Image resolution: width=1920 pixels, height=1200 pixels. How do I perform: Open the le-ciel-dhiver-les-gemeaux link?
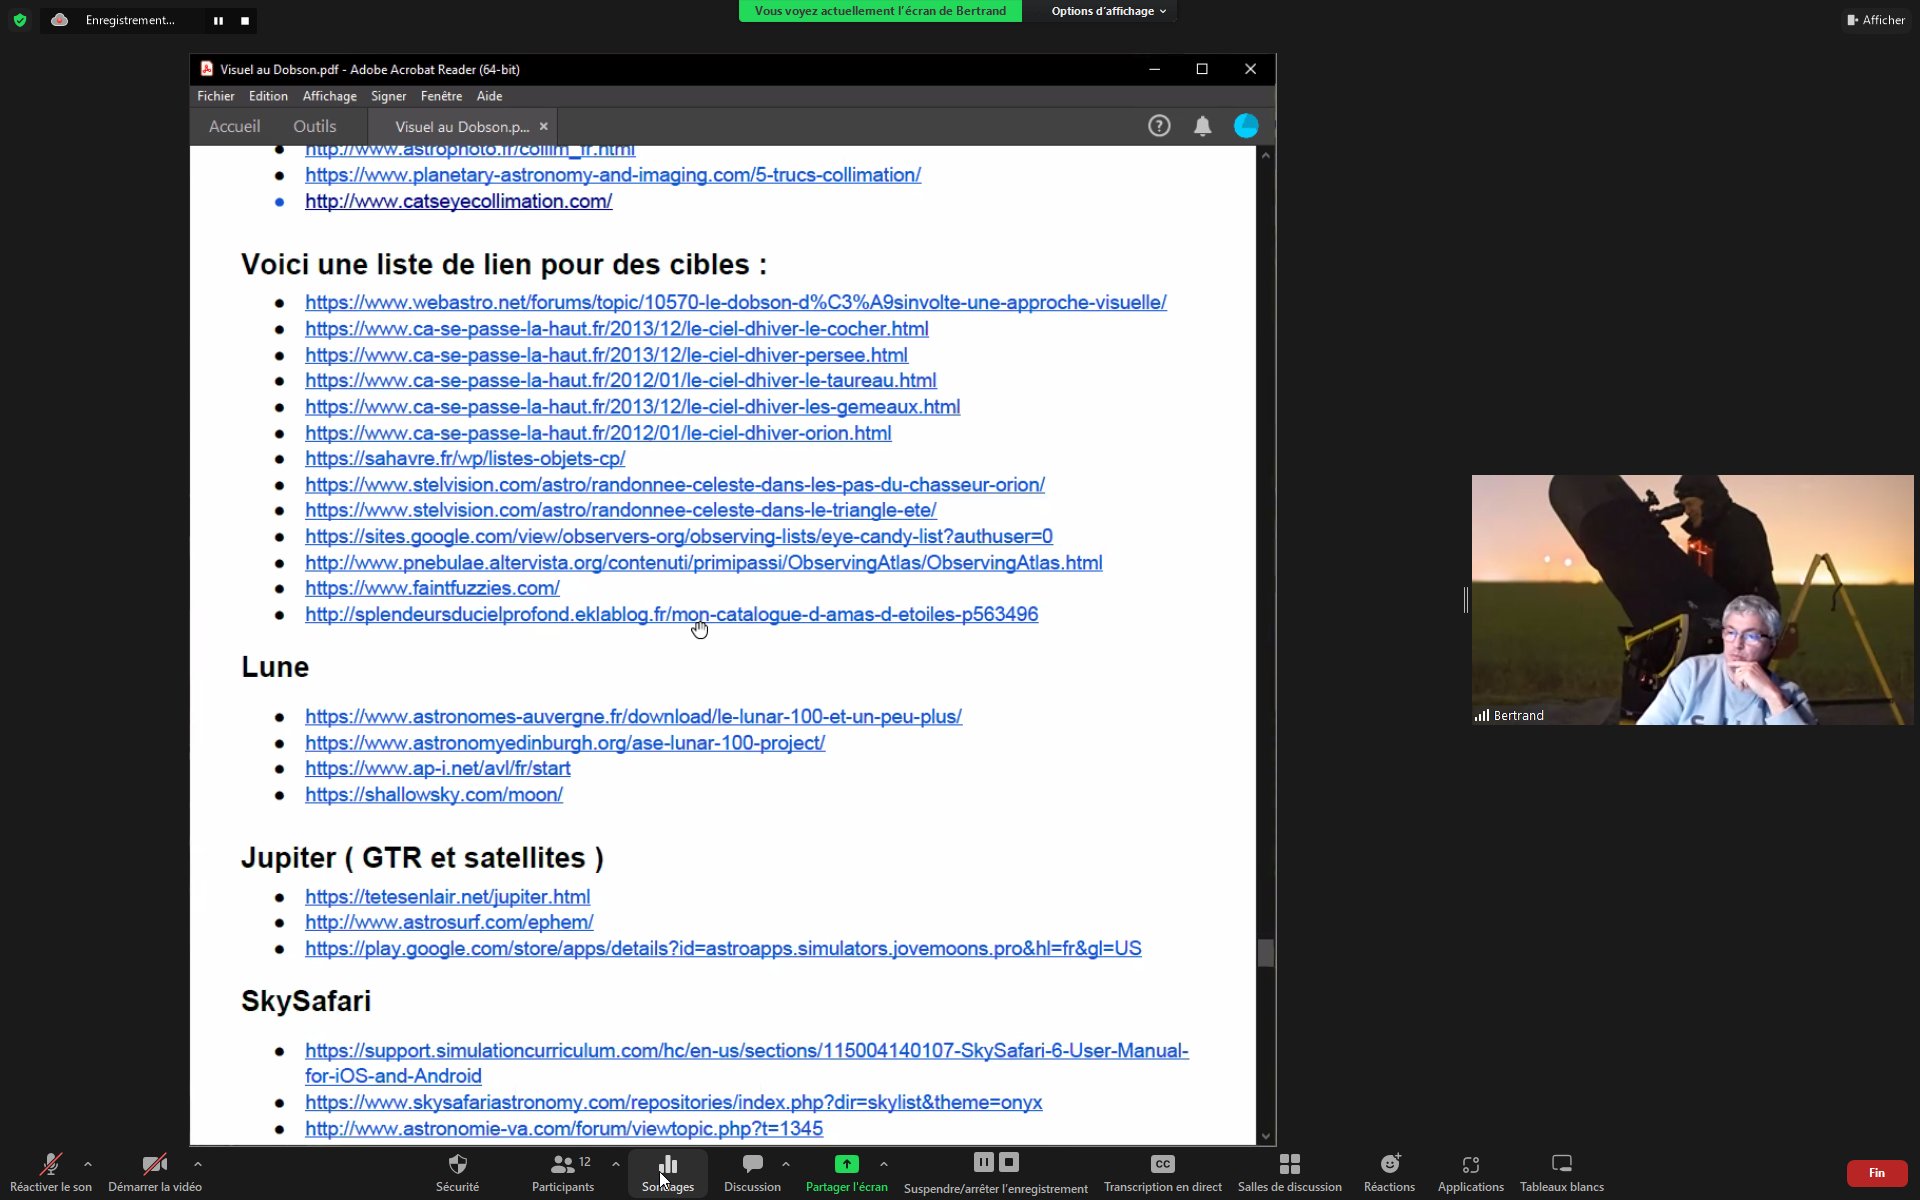pyautogui.click(x=633, y=407)
